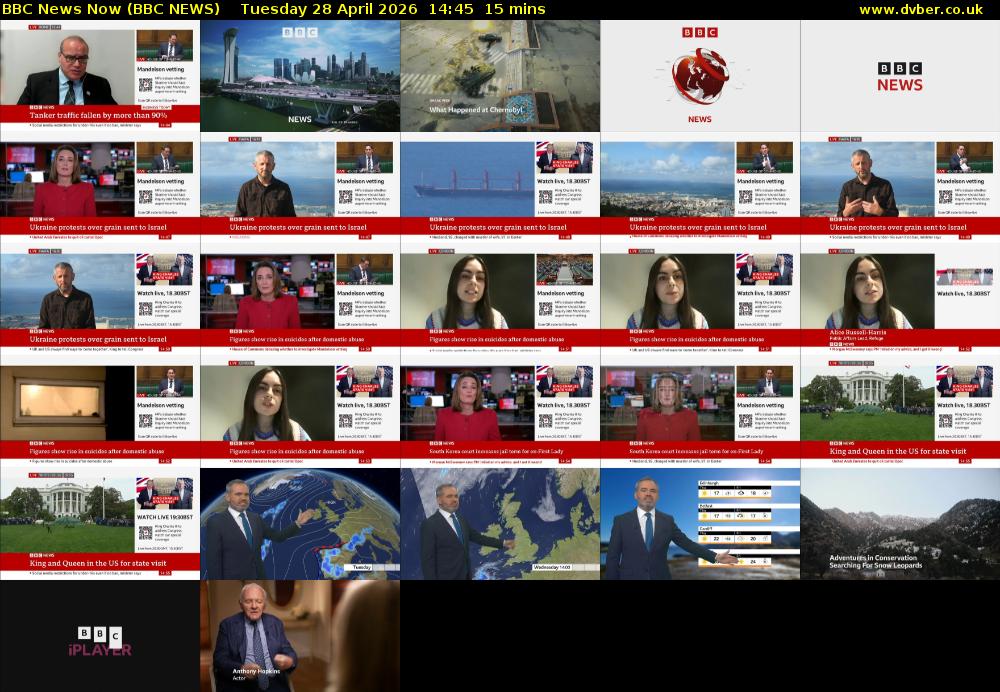Image resolution: width=1000 pixels, height=692 pixels.
Task: Open the www.dvber.co.uk link in the header
Action: (920, 10)
